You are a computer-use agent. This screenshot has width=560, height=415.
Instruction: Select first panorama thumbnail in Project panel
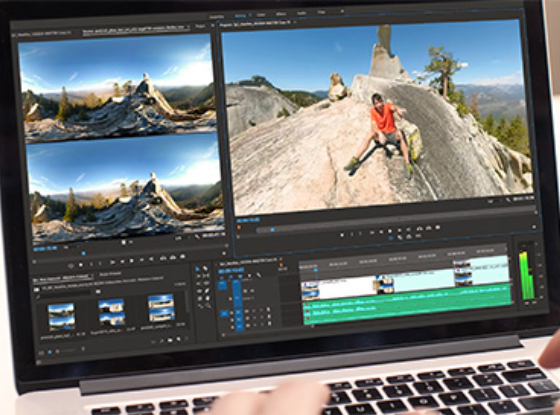[x=61, y=317]
